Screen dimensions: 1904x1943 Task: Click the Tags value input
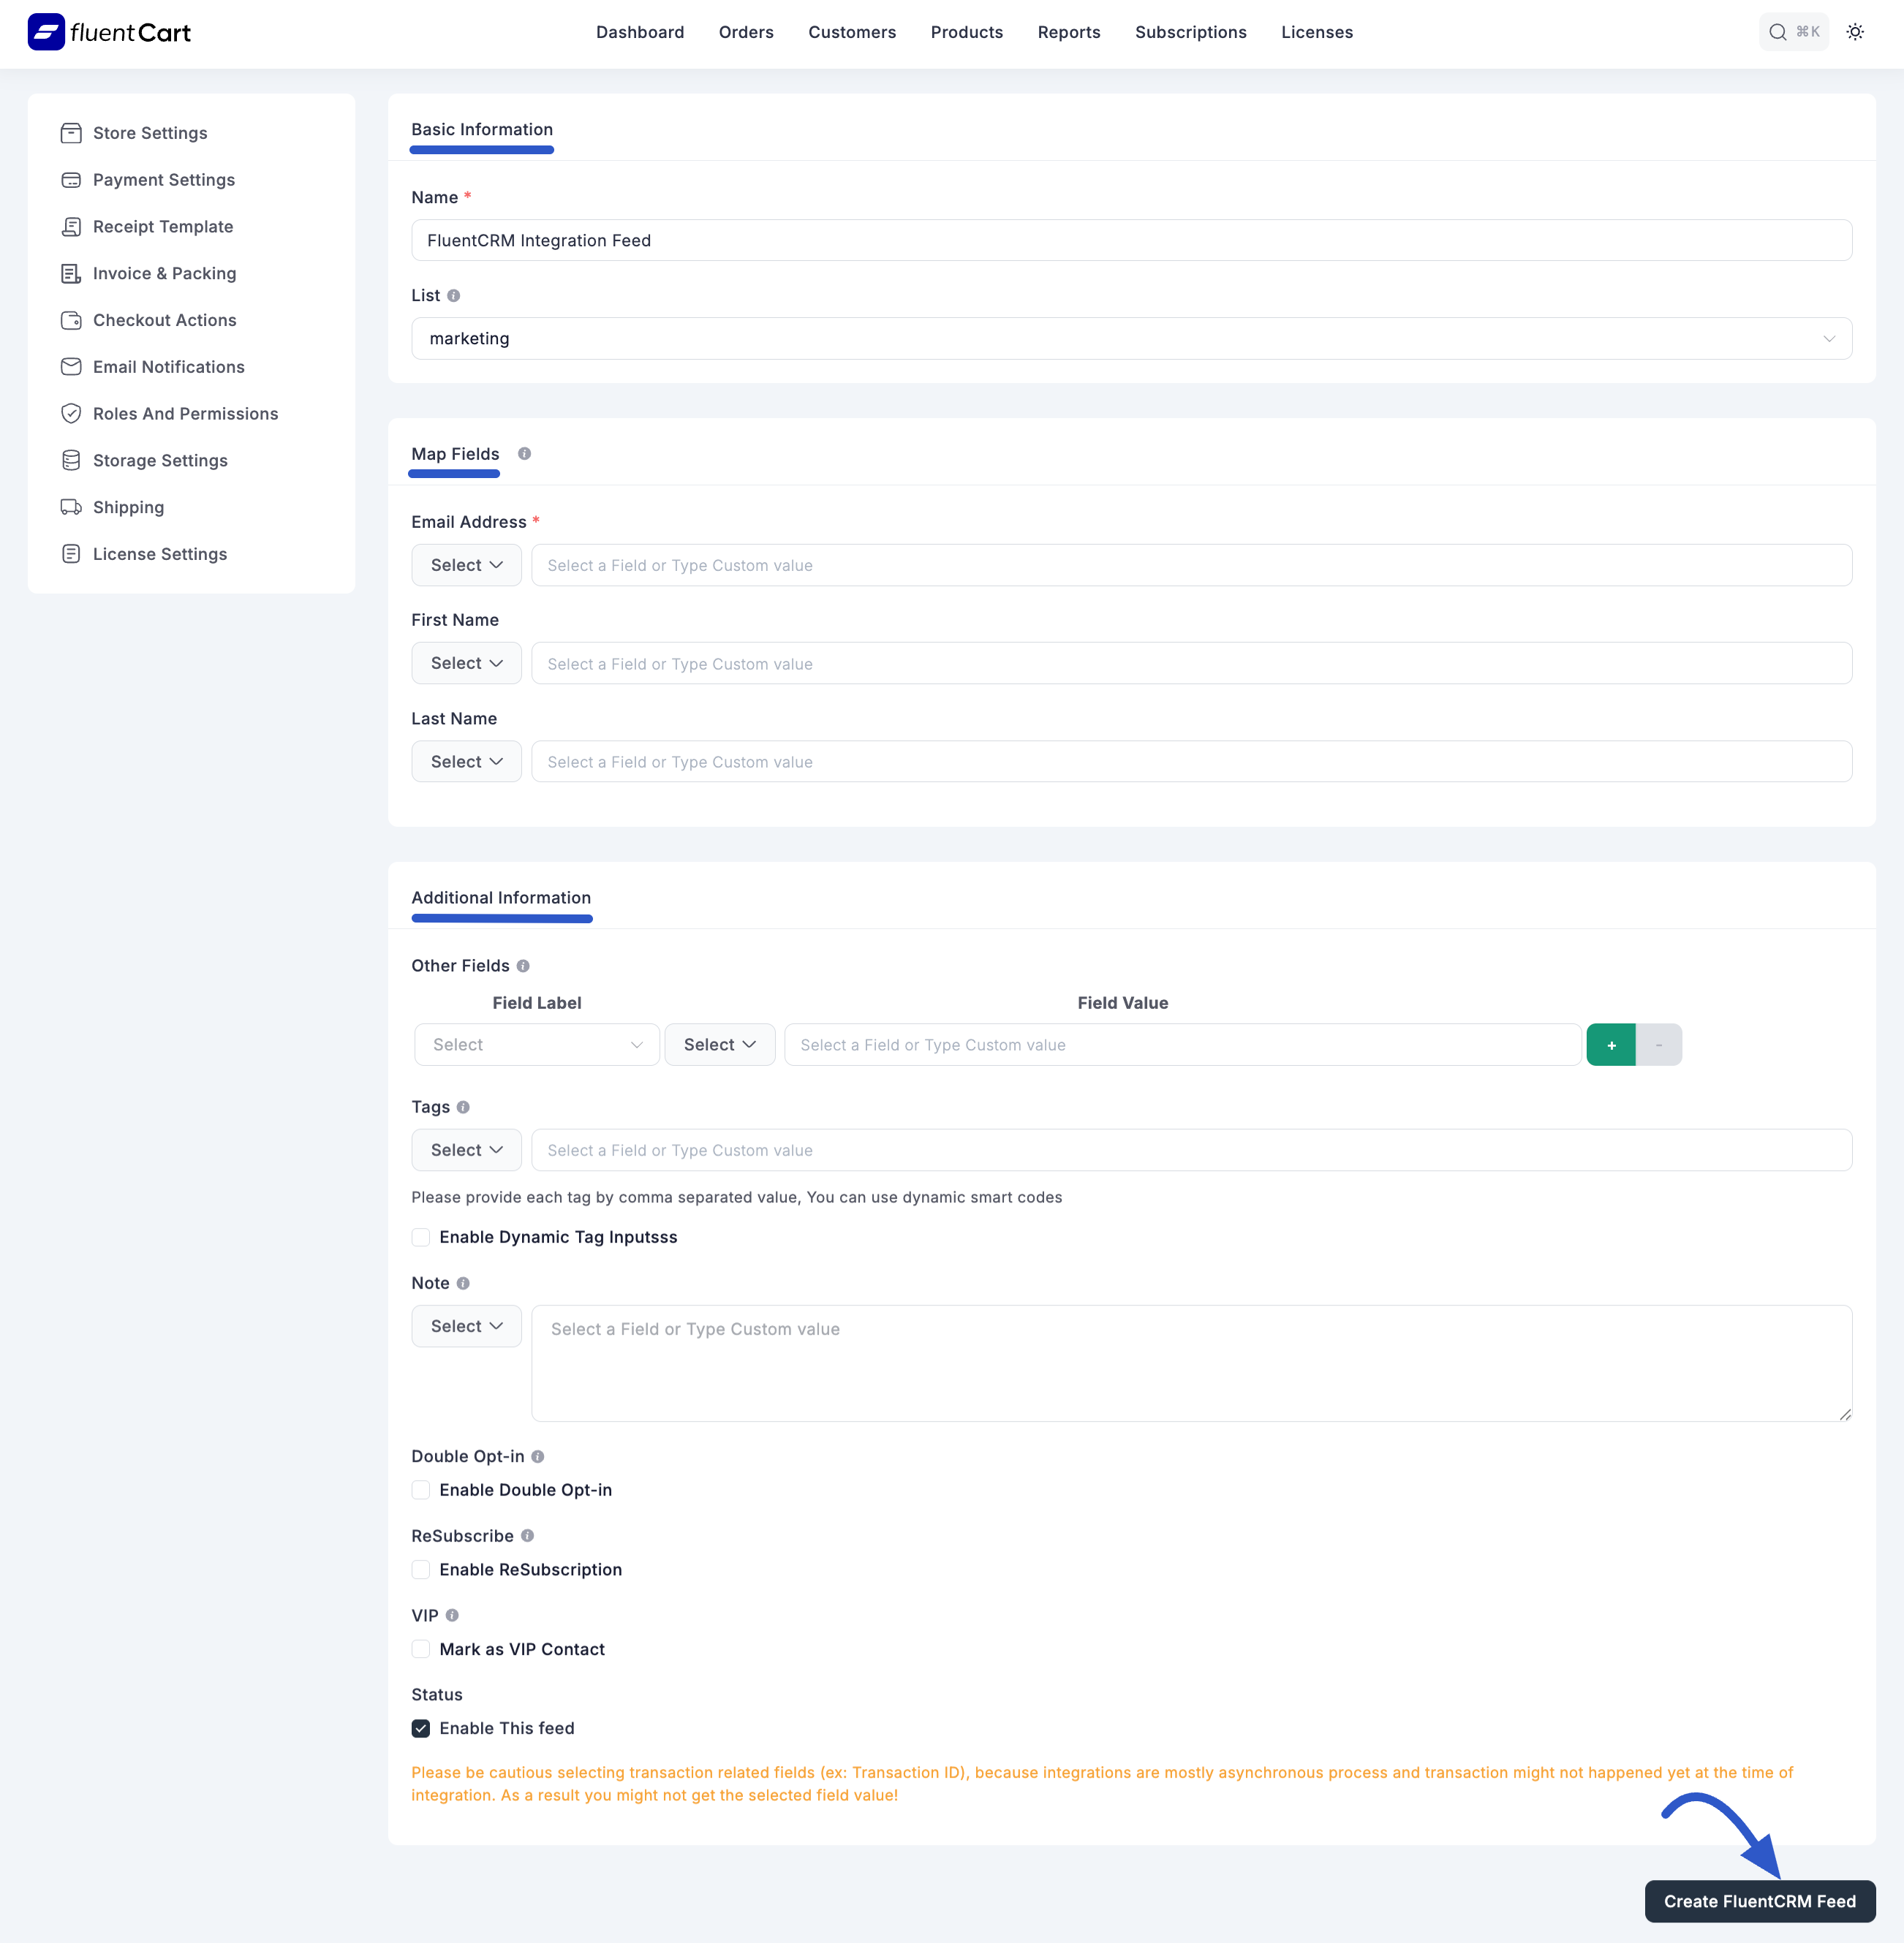tap(1191, 1151)
